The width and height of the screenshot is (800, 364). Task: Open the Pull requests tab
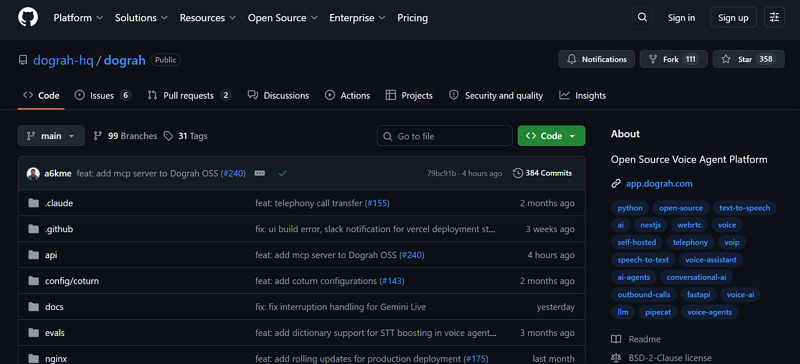point(189,95)
